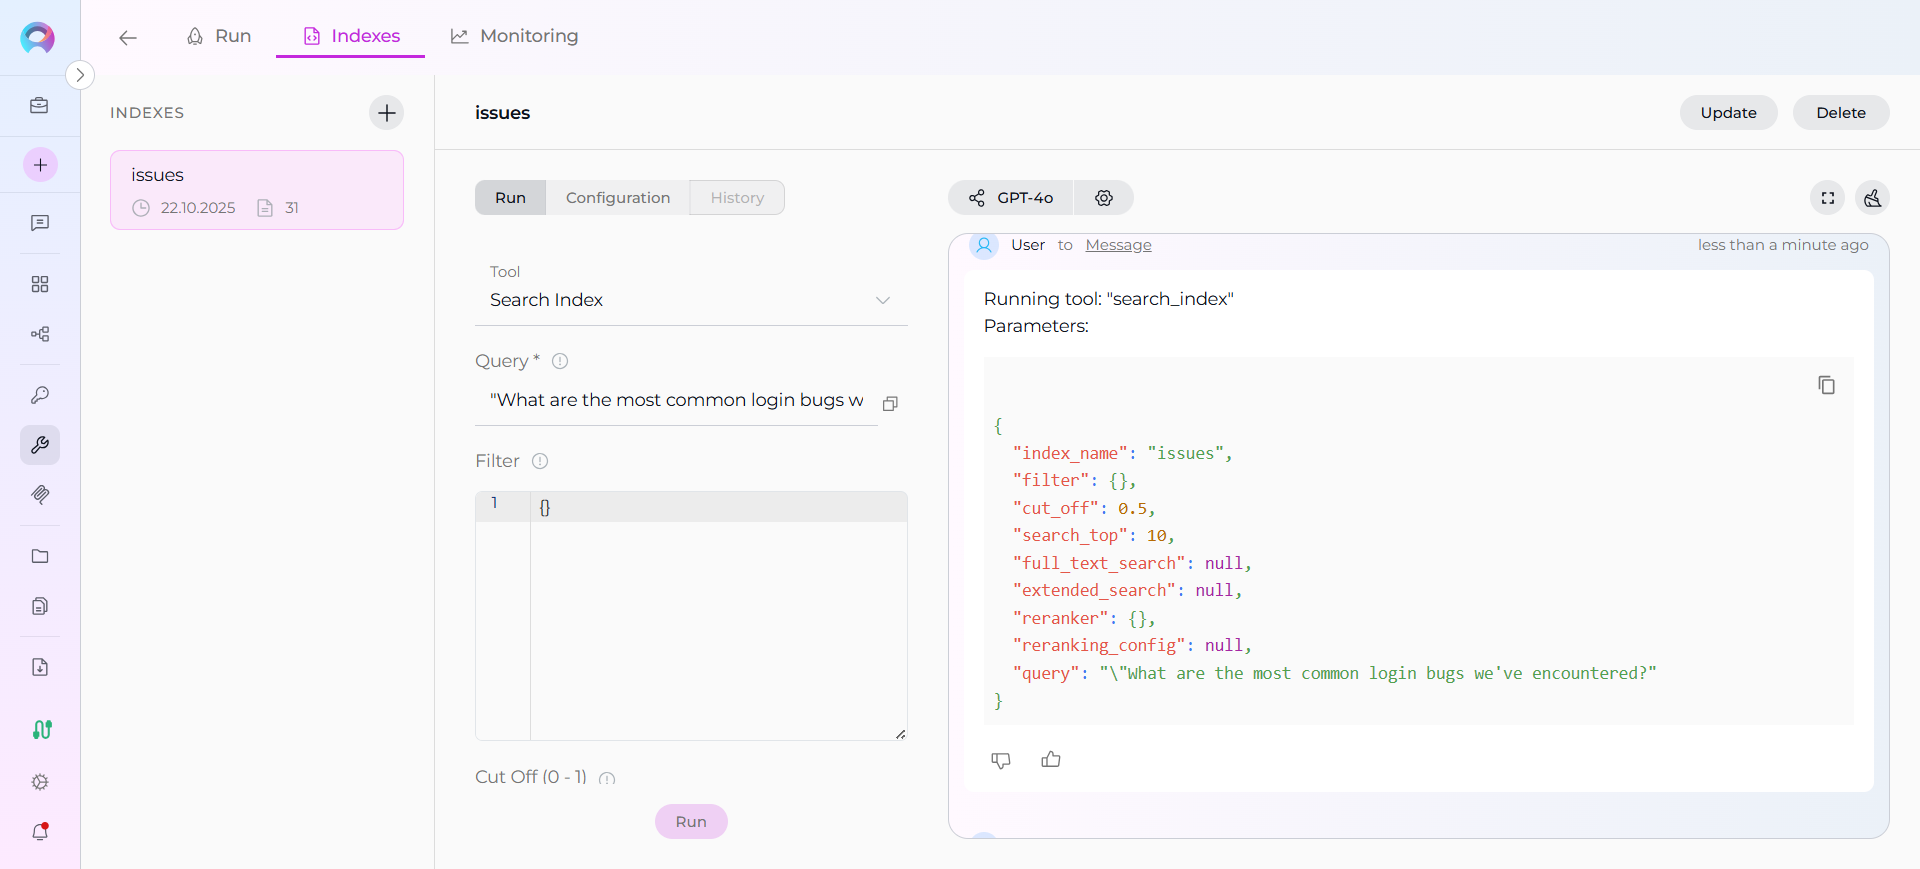The width and height of the screenshot is (1920, 869).
Task: Expand the collapsed left sidebar
Action: tap(80, 75)
